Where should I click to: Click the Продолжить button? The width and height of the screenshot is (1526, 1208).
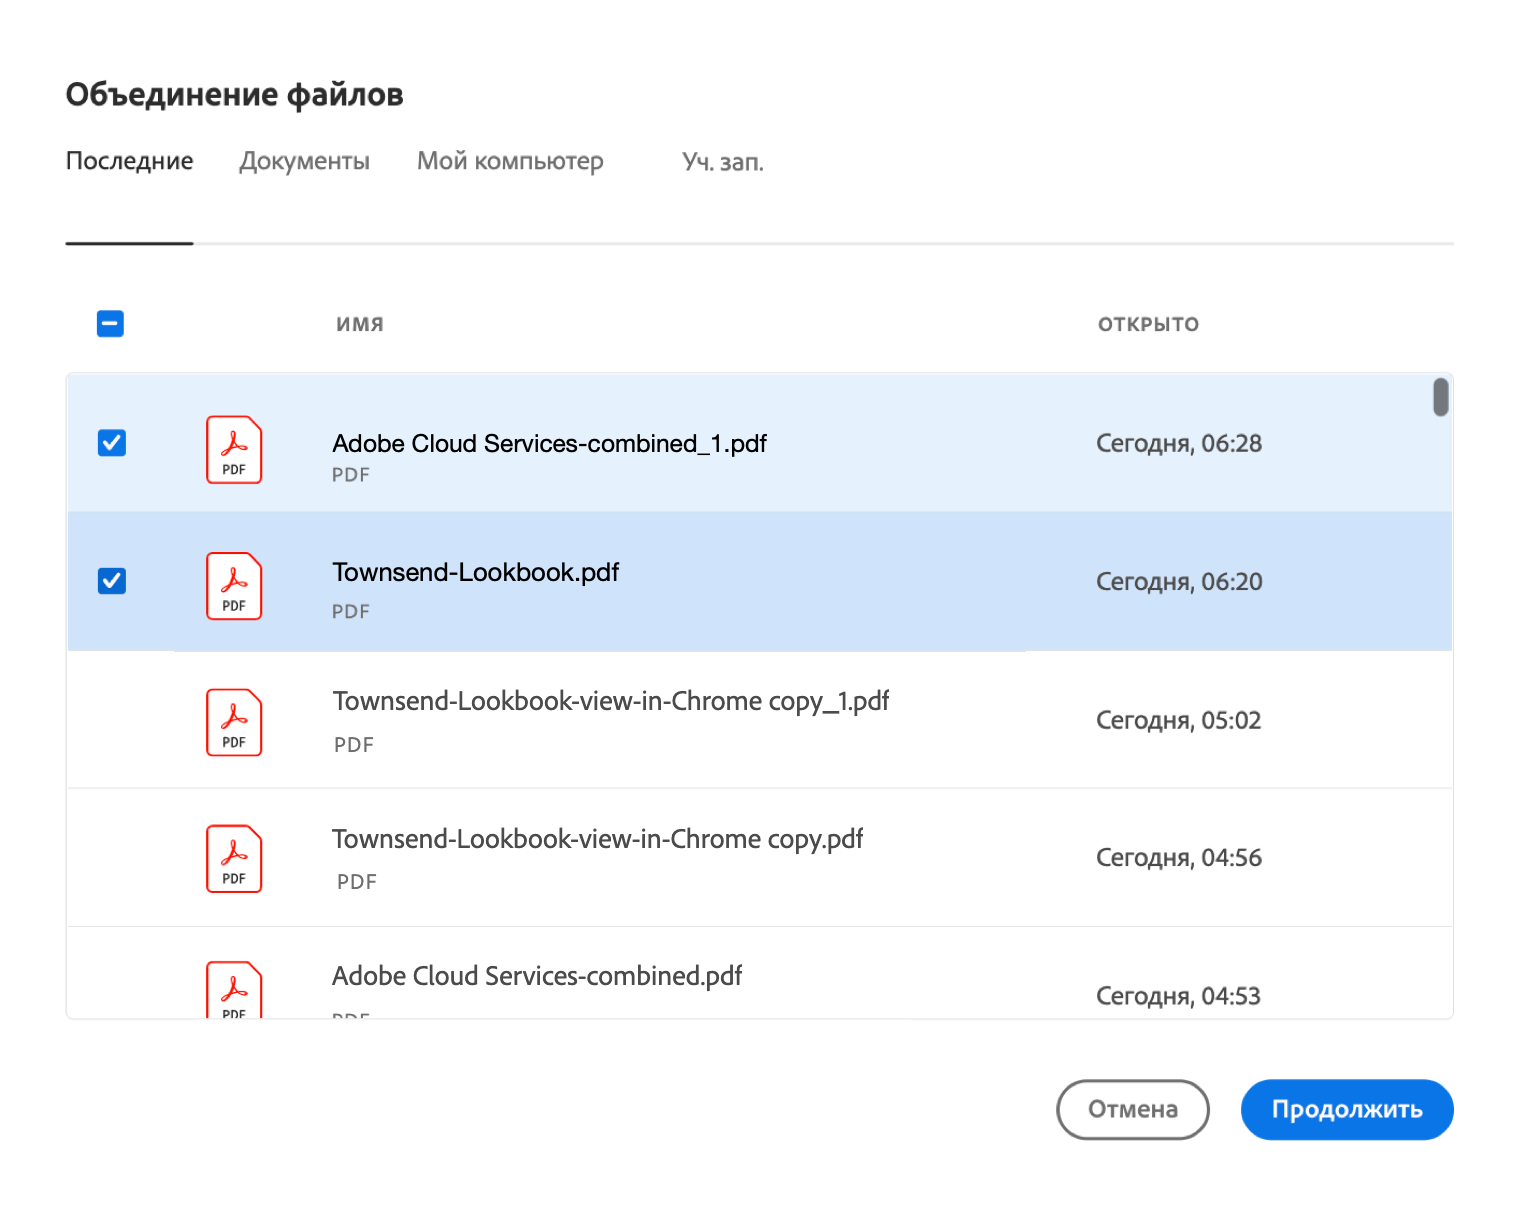[1346, 1109]
